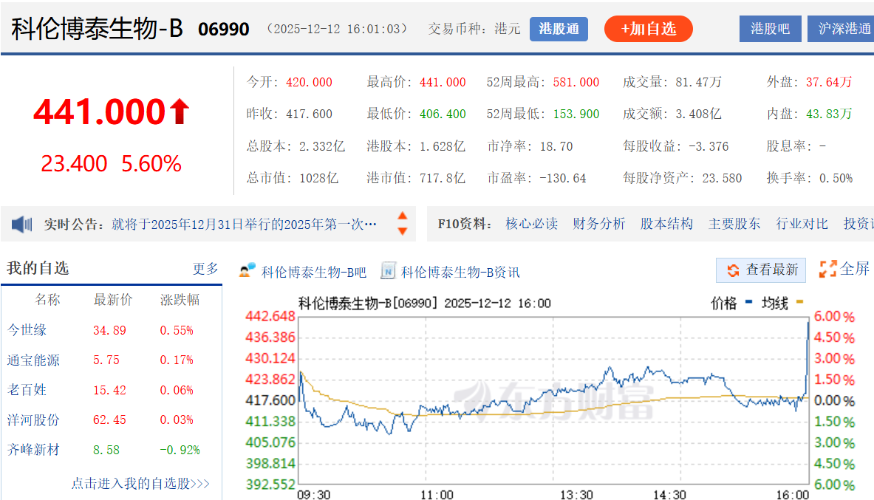Click 52周最高 value 581.000

(x=576, y=82)
